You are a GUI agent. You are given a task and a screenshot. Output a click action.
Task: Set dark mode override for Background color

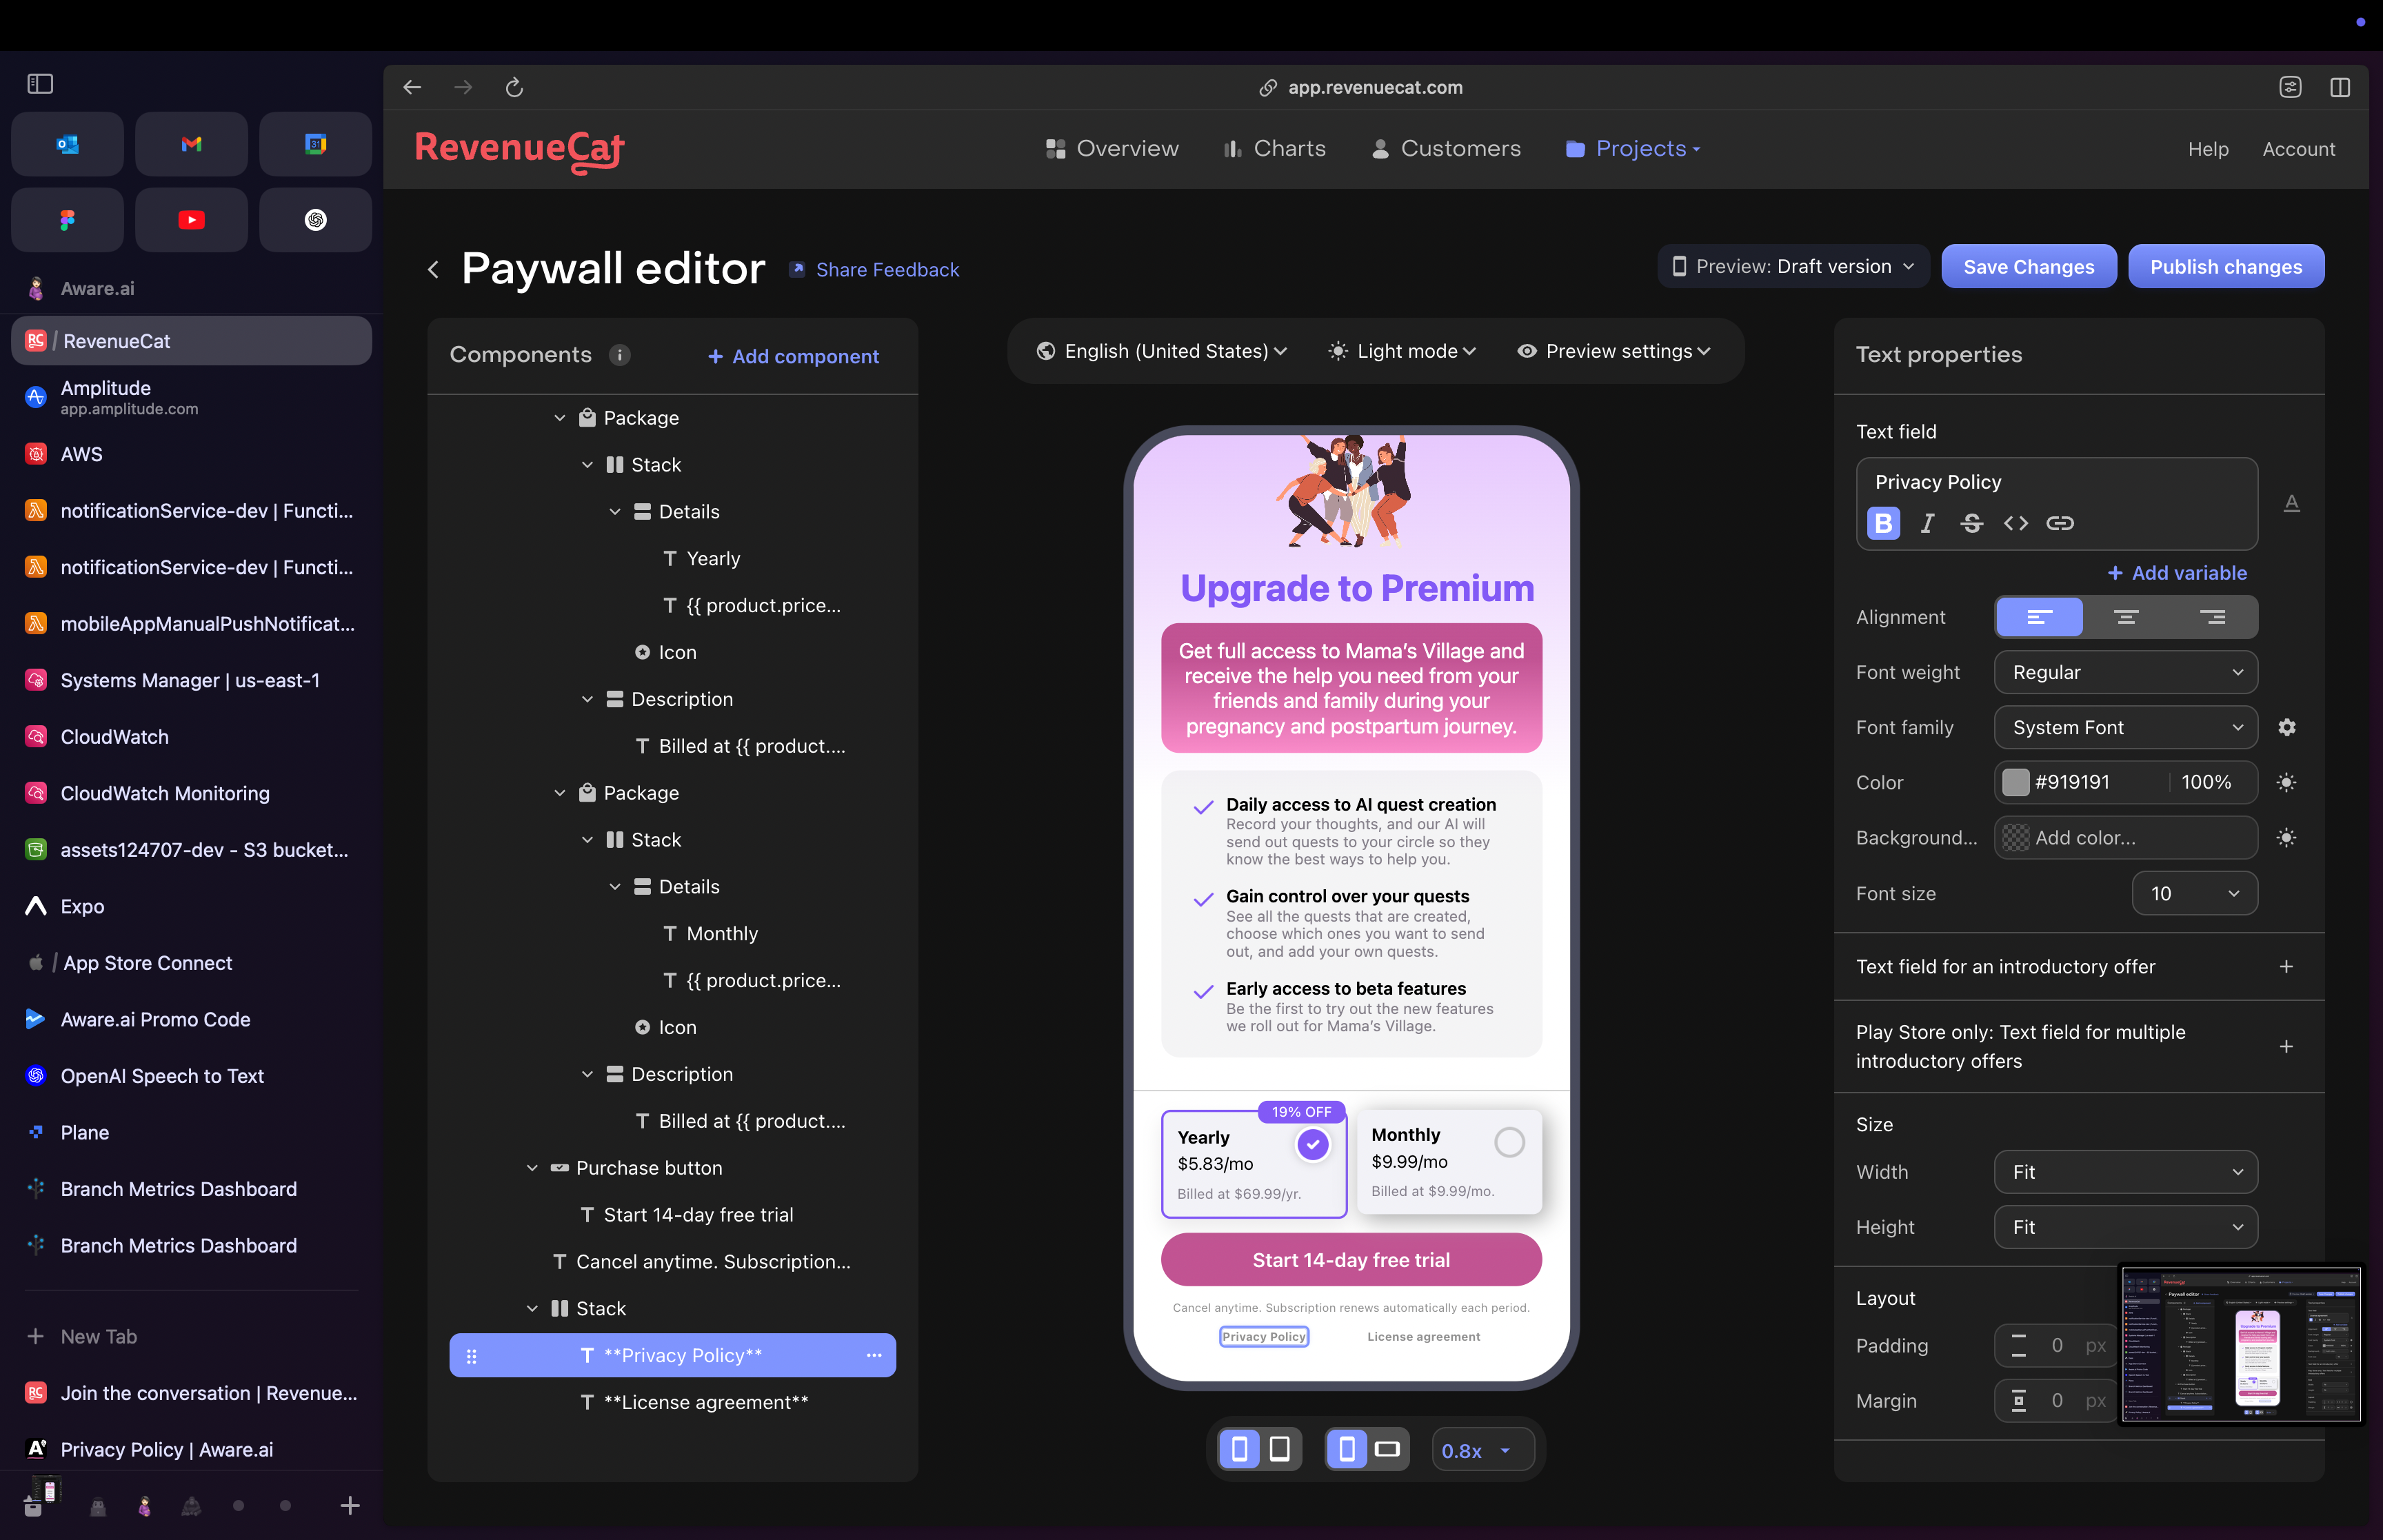tap(2286, 838)
